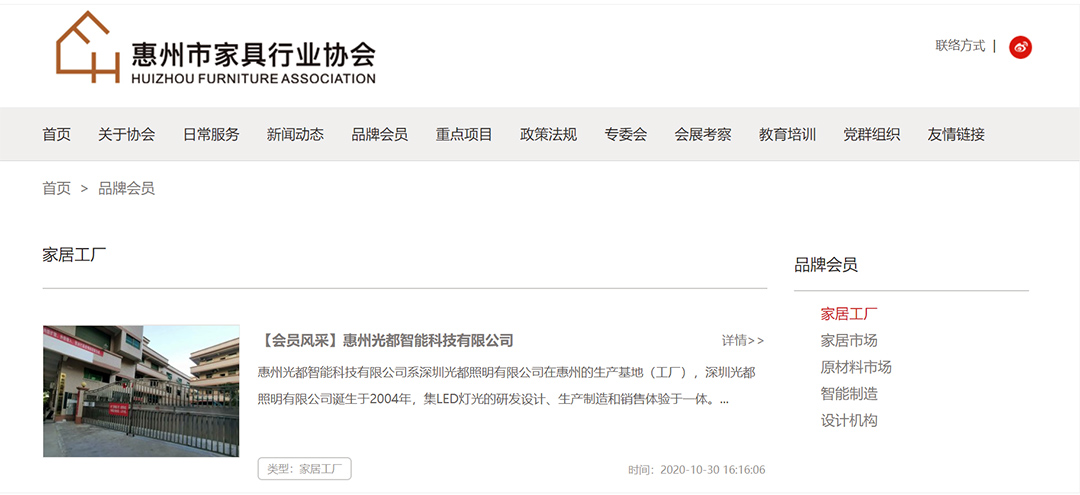This screenshot has height=495, width=1080.
Task: Click the 首页 breadcrumb link
Action: [x=57, y=188]
